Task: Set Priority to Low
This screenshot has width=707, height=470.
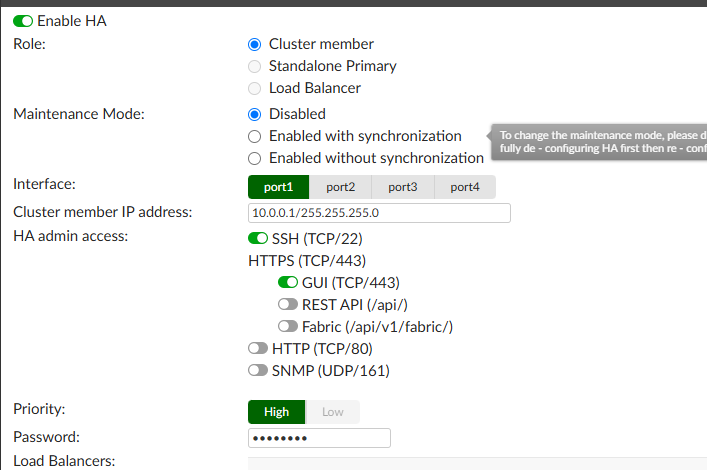Action: (332, 412)
